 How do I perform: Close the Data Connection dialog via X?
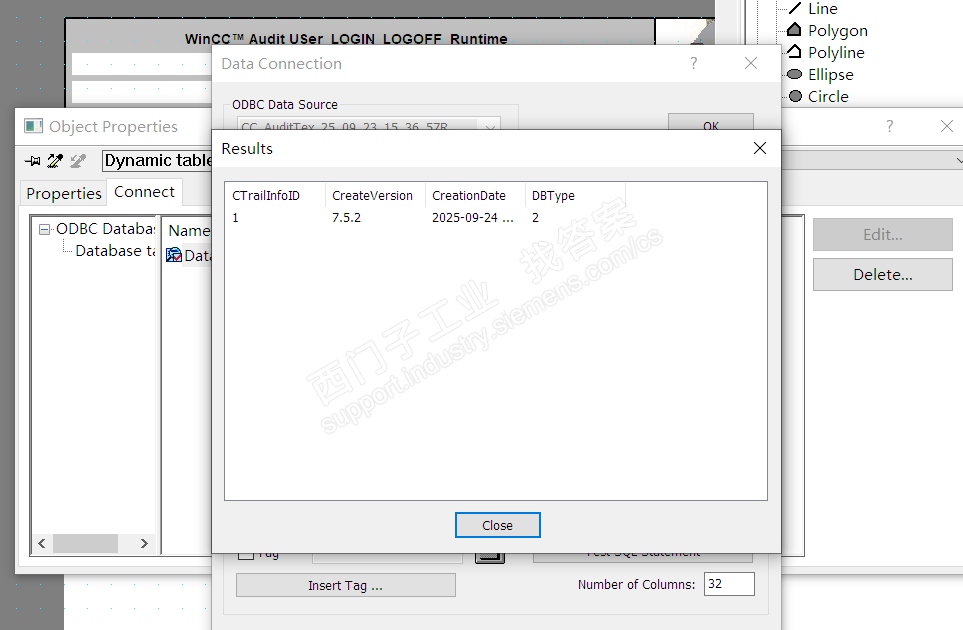click(x=751, y=63)
